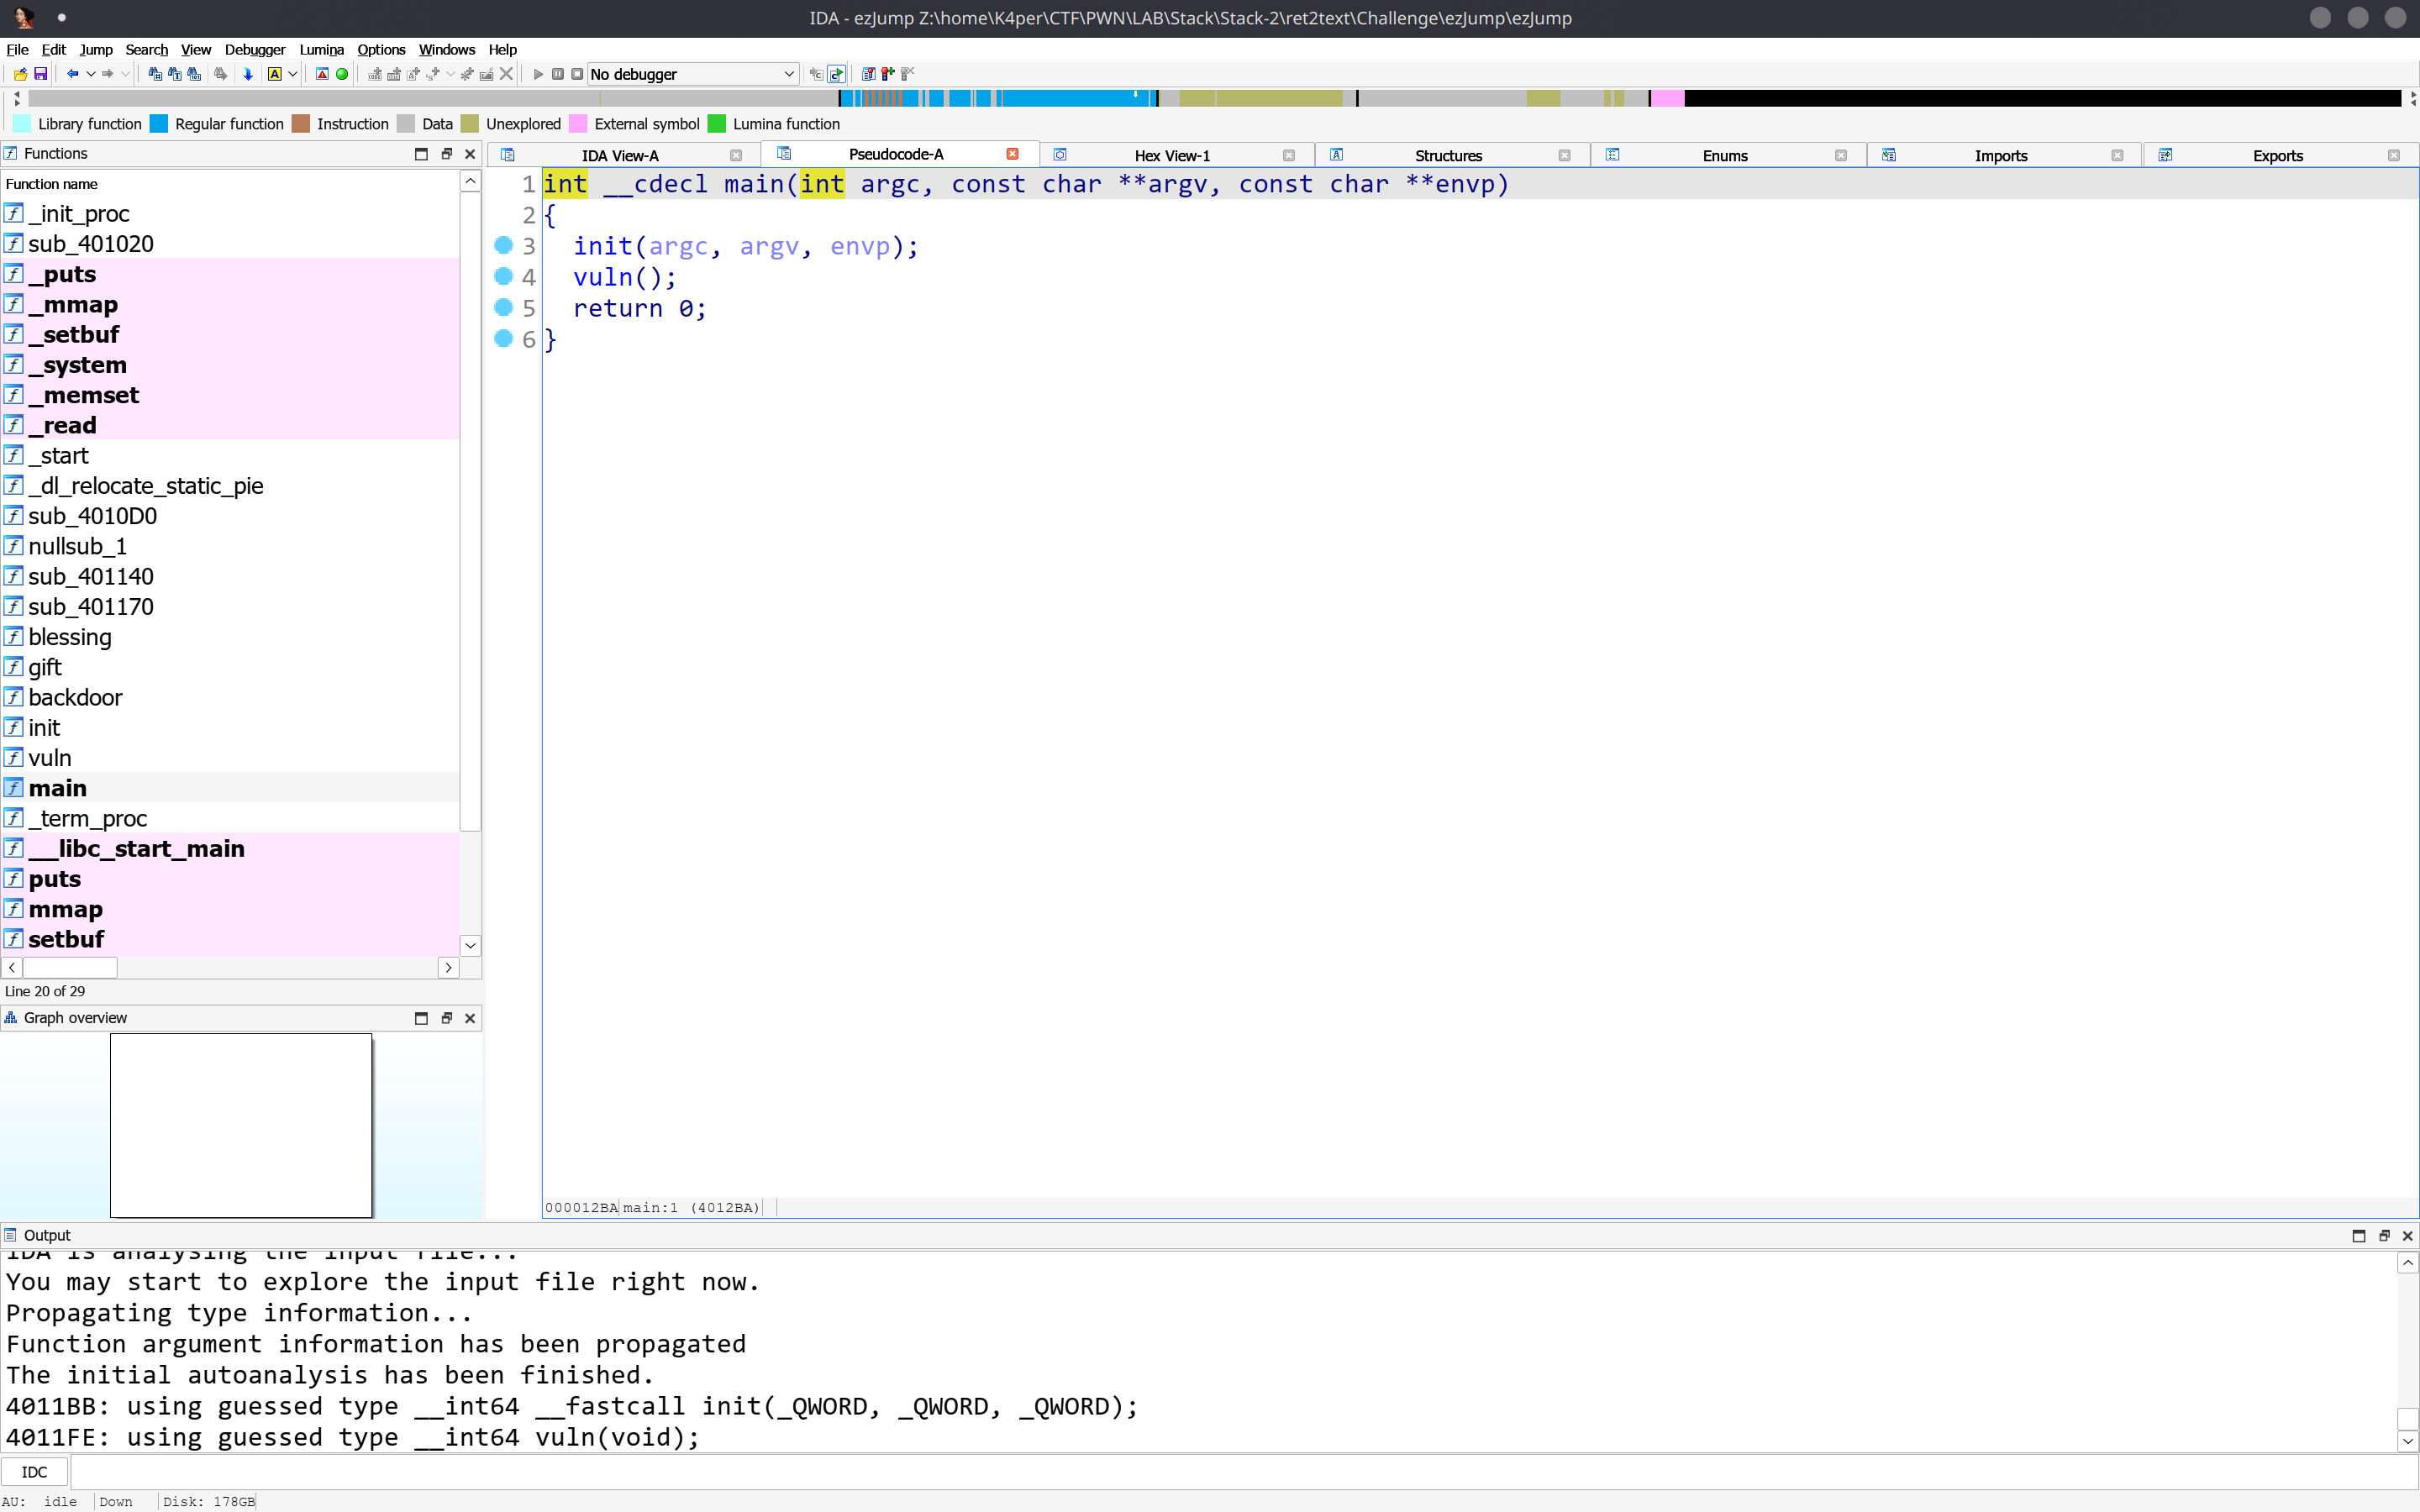Click the gray X delete toolbar icon

coord(506,74)
